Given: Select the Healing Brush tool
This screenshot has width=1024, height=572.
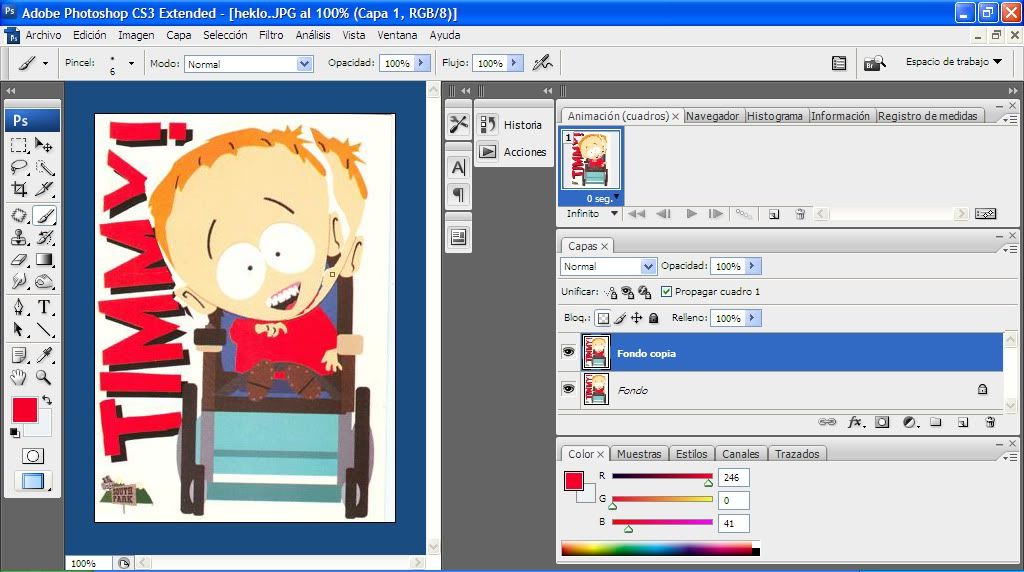Looking at the screenshot, I should (19, 215).
